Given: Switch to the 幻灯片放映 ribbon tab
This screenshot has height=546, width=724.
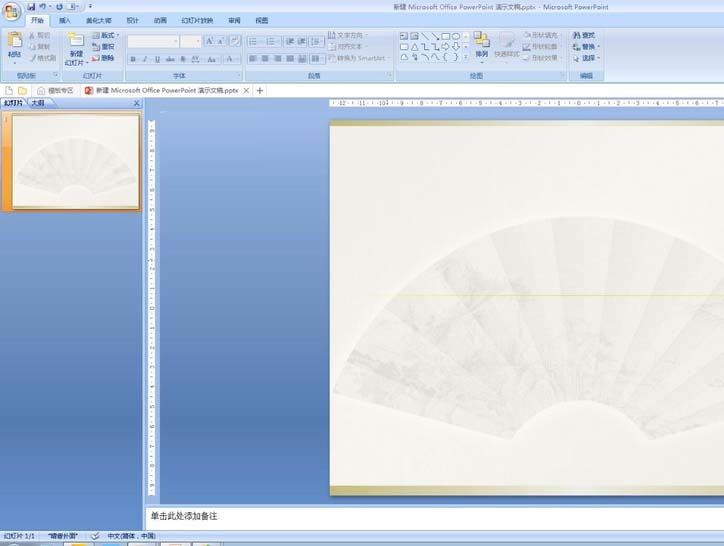Looking at the screenshot, I should pos(197,20).
